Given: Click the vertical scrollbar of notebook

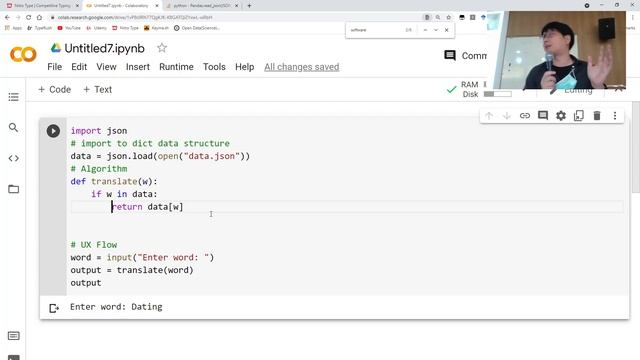Looking at the screenshot, I should click(x=636, y=147).
